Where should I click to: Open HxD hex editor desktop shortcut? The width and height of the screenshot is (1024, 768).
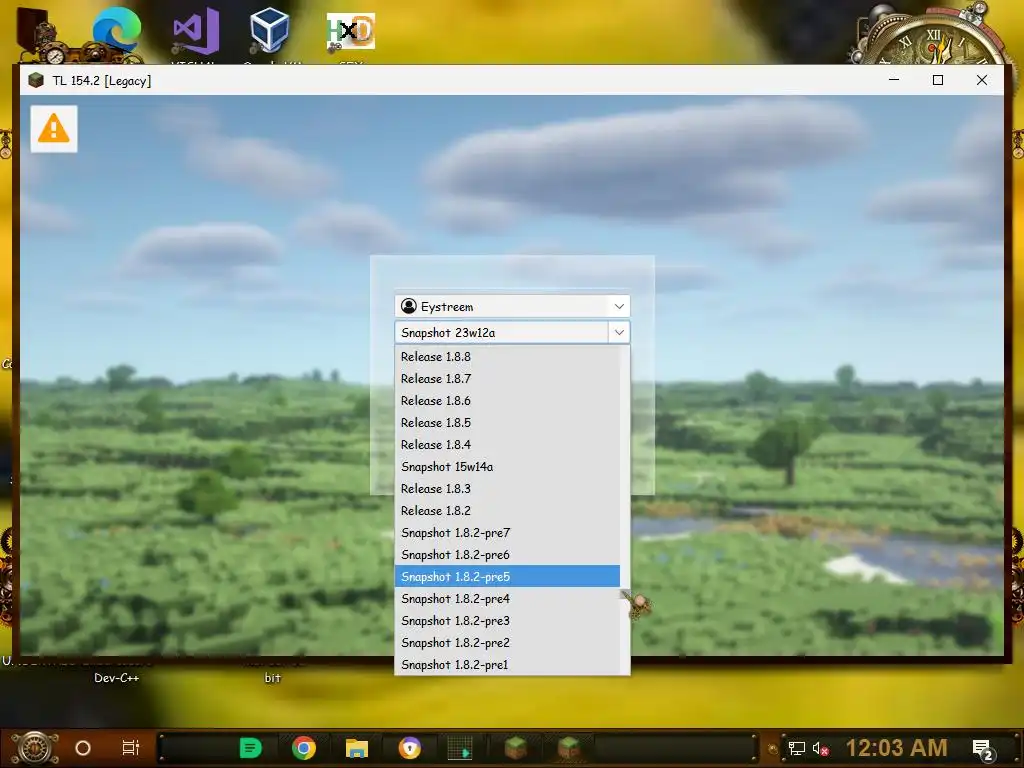tap(351, 31)
